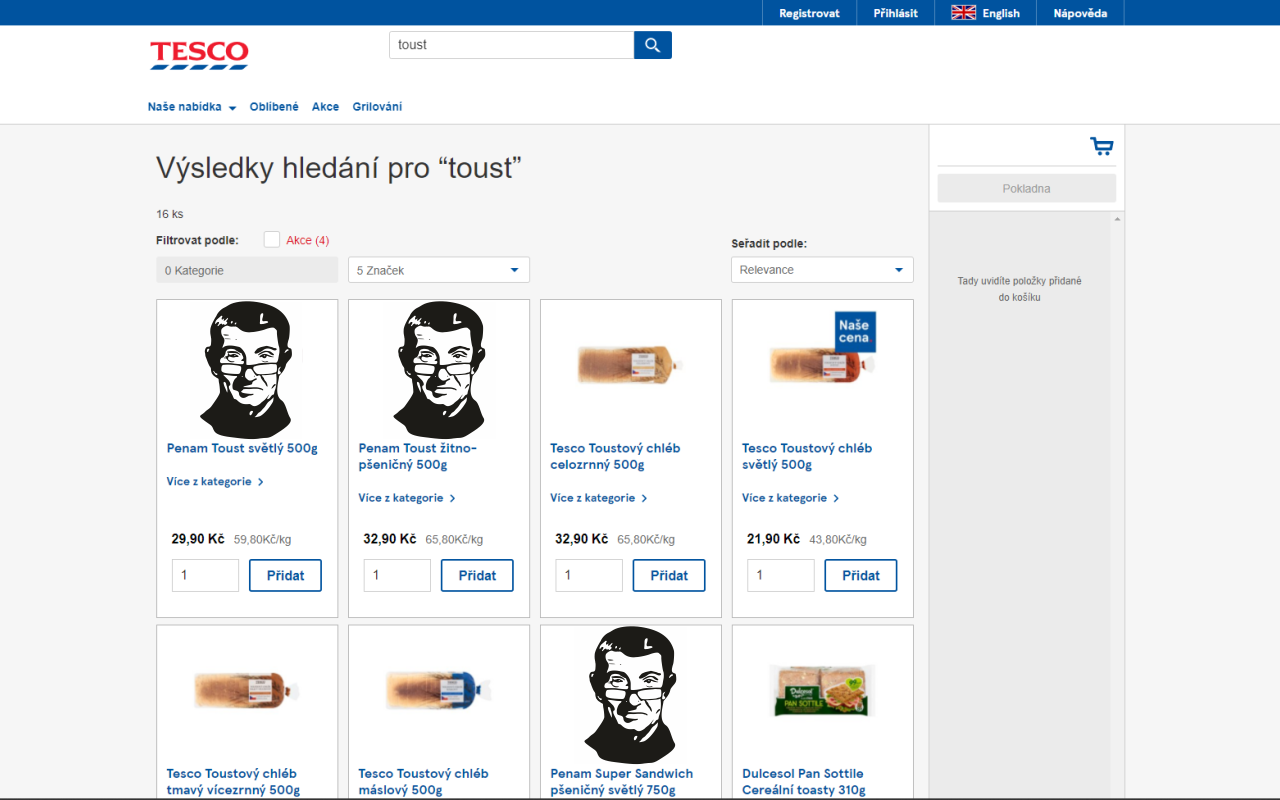Click the 29,90 Kč price text
This screenshot has height=800, width=1280.
[198, 539]
